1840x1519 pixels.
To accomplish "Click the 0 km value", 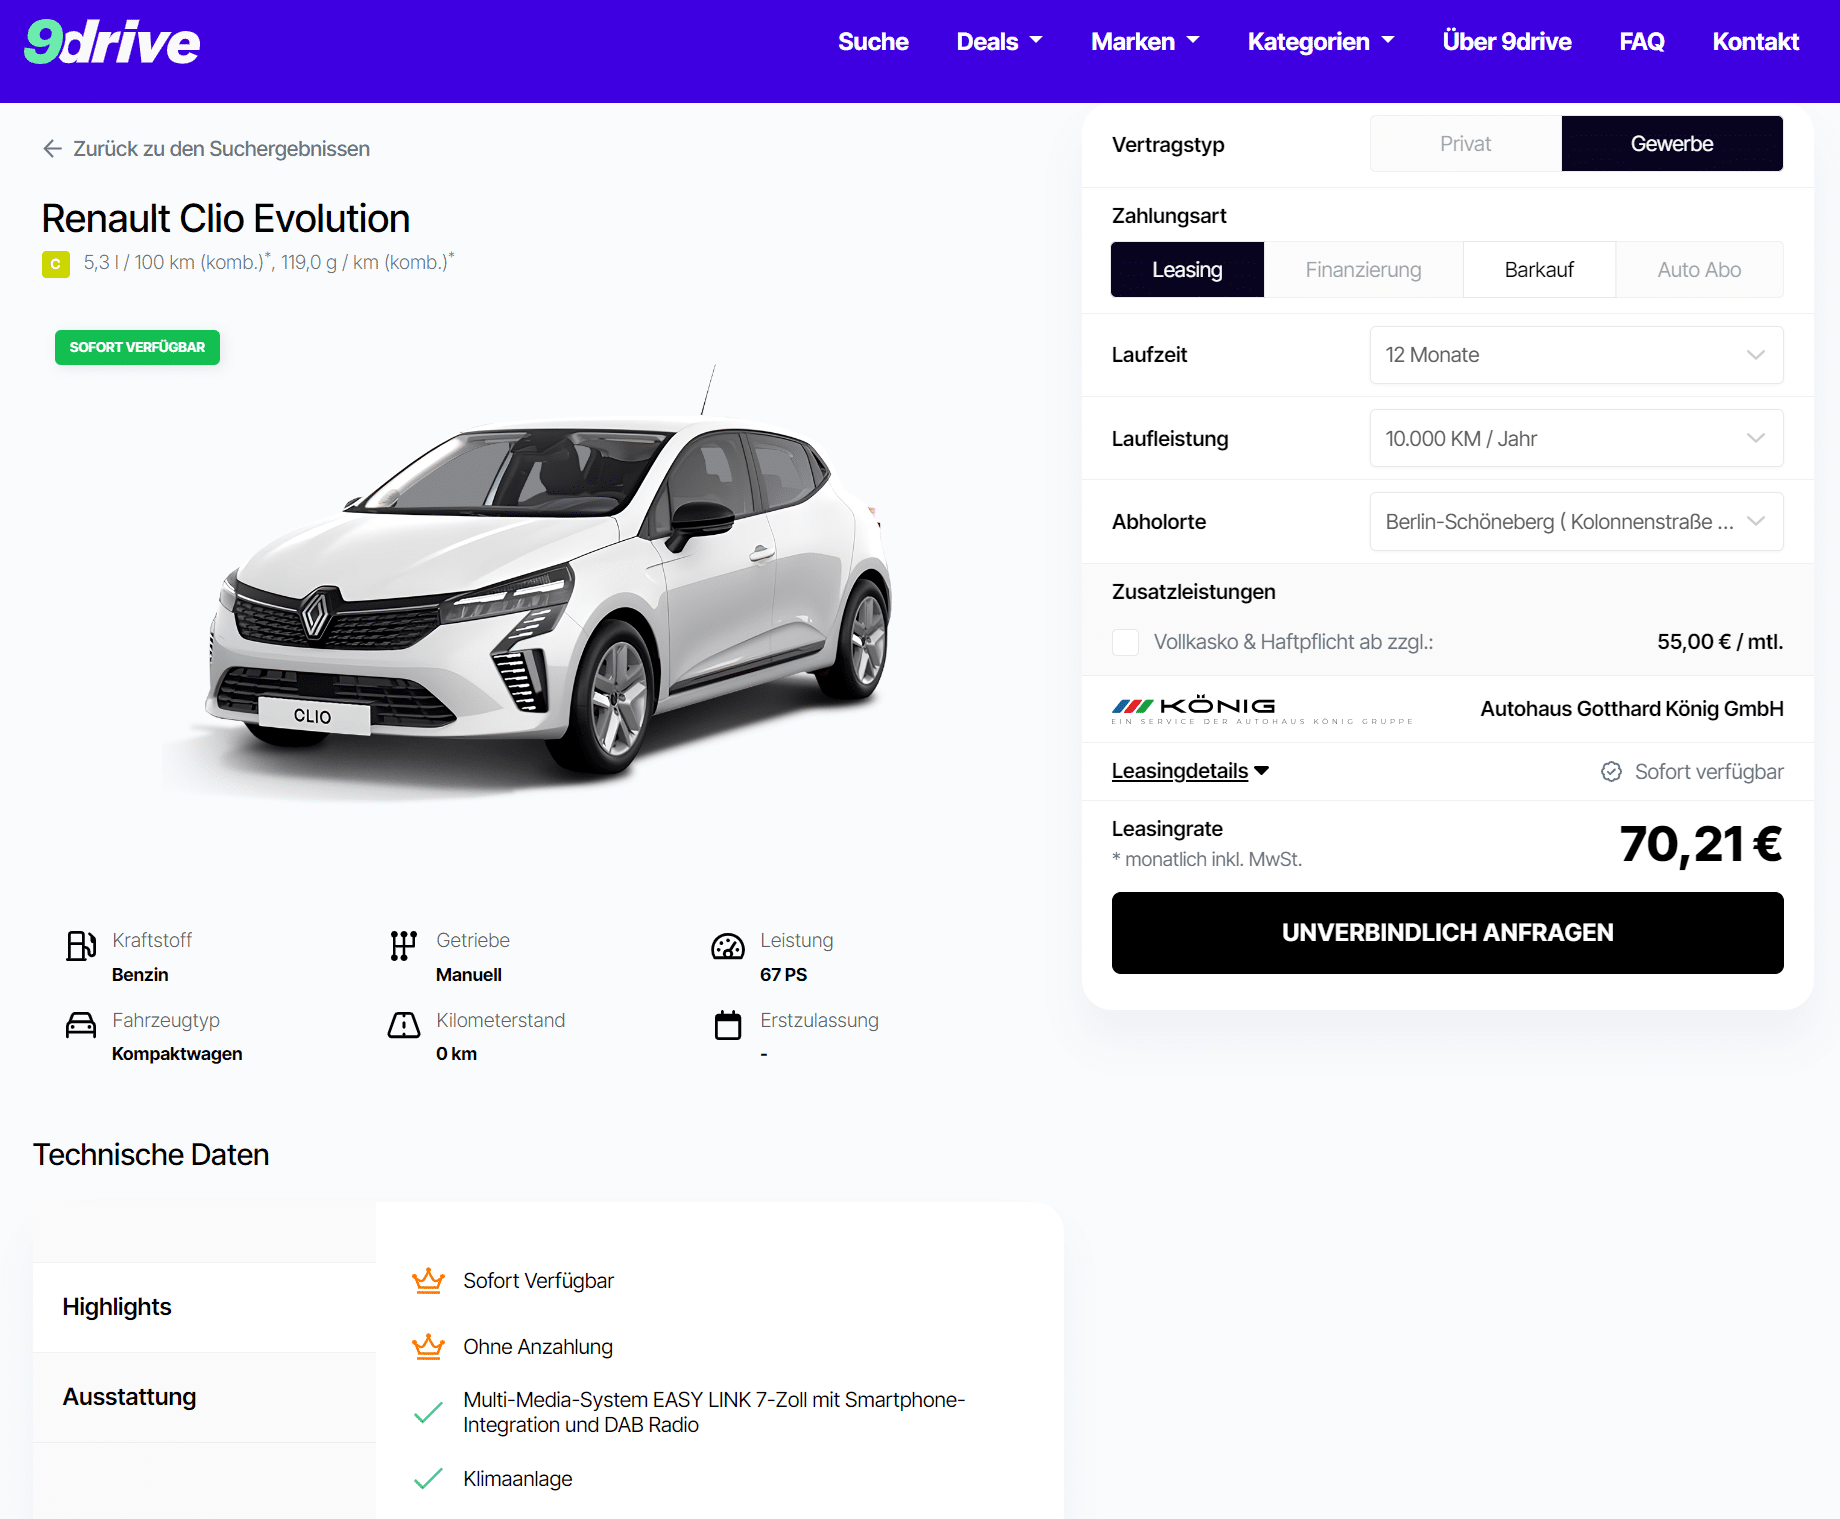I will 456,1054.
